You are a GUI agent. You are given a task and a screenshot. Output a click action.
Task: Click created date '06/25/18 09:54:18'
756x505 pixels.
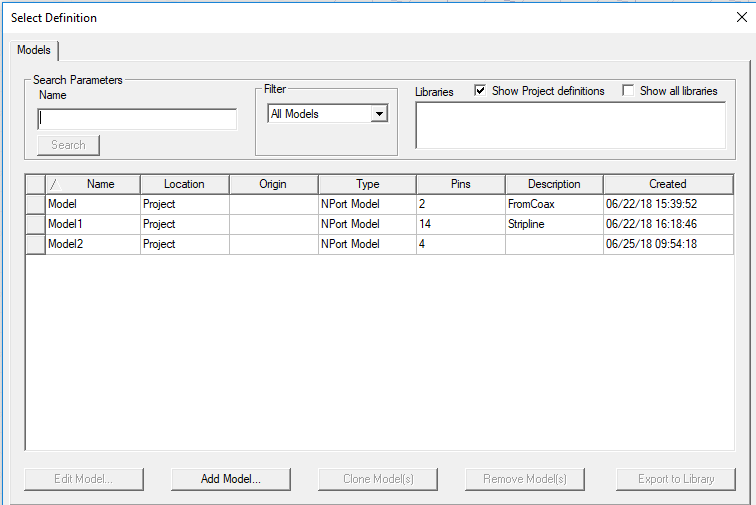coord(668,244)
